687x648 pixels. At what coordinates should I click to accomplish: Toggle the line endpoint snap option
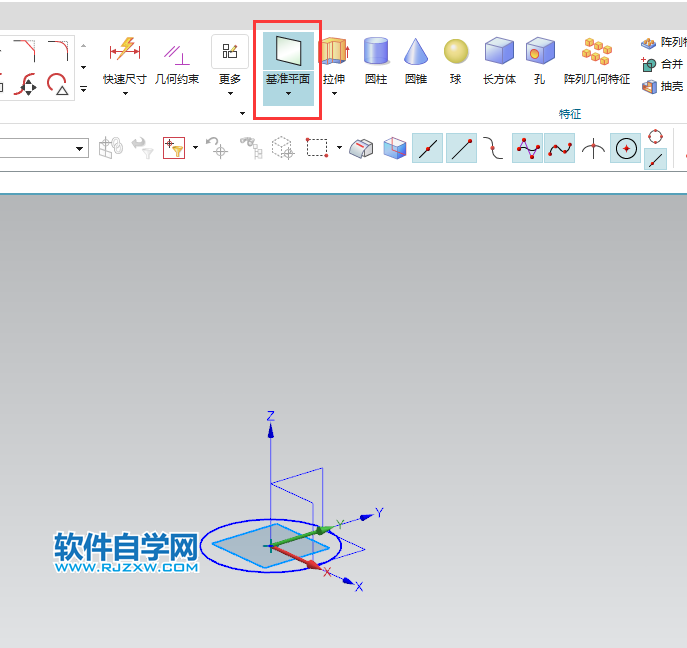461,148
